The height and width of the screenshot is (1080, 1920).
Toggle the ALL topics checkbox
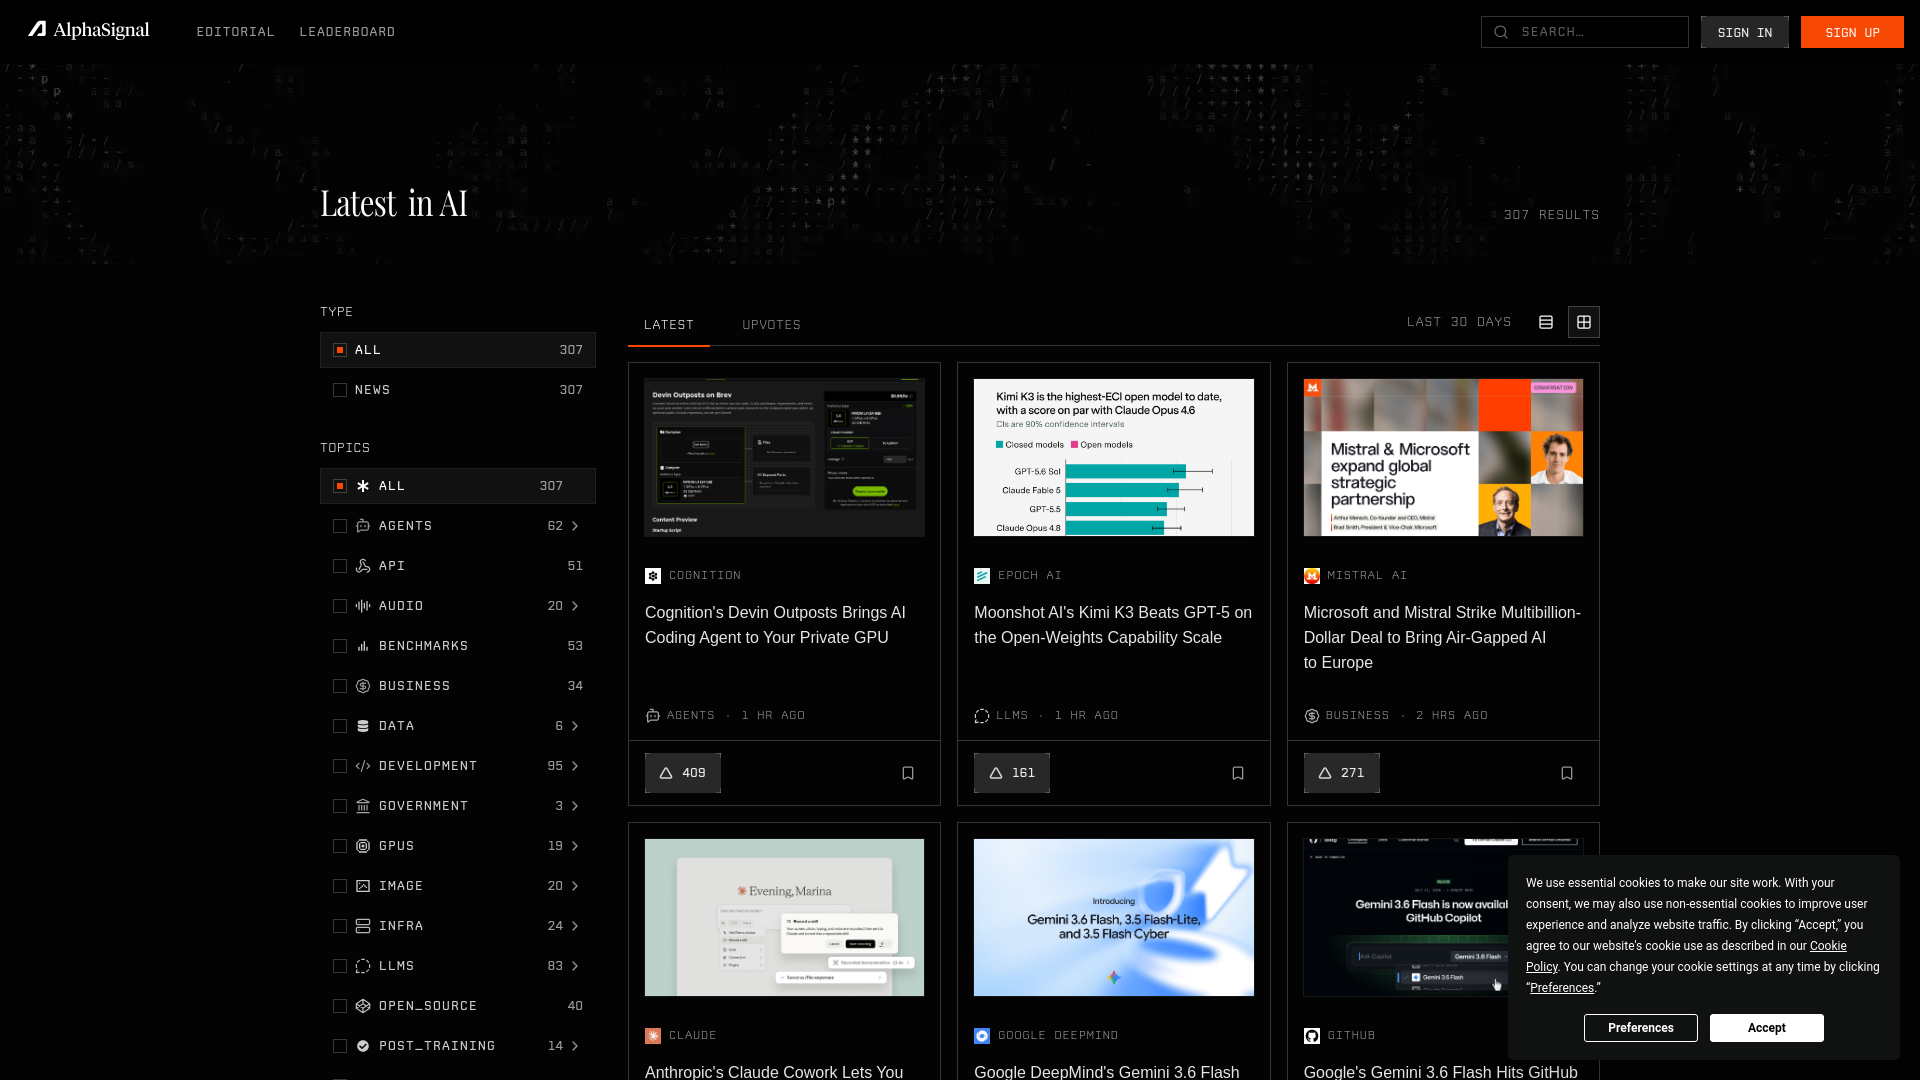click(340, 486)
